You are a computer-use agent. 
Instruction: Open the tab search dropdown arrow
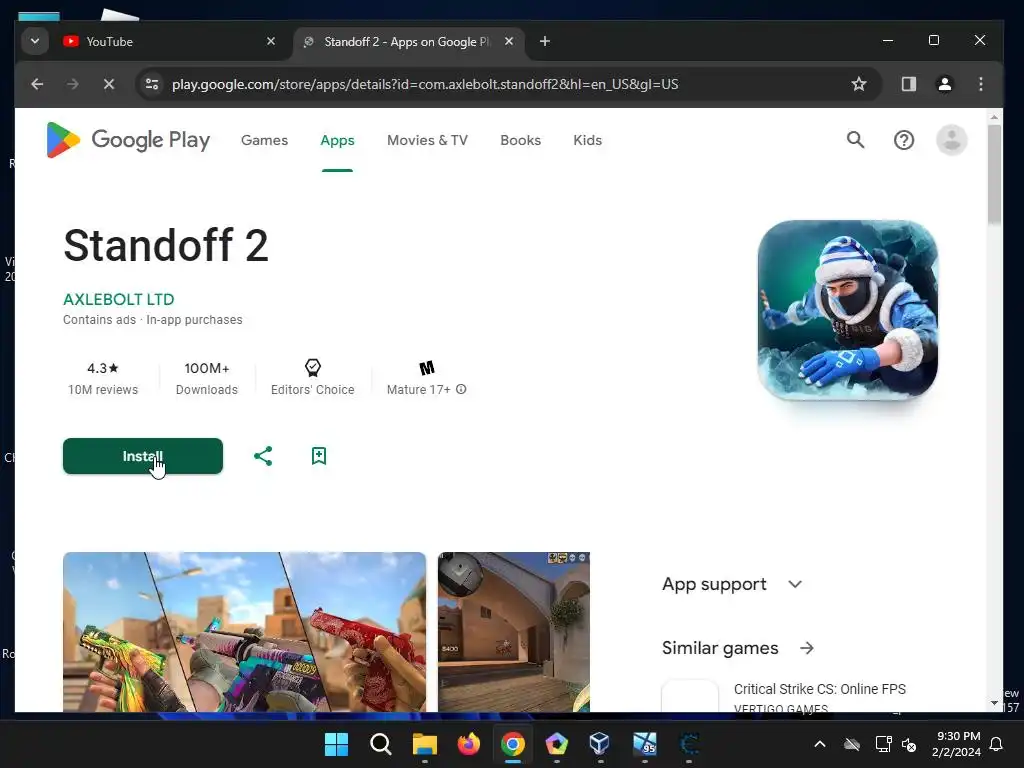[x=35, y=41]
